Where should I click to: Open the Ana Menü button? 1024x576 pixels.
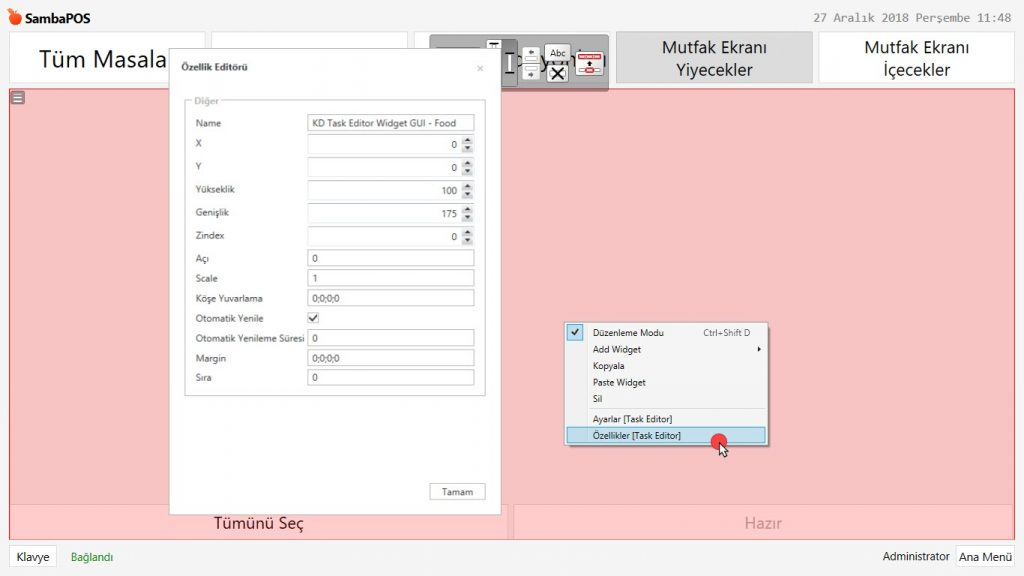[x=985, y=557]
